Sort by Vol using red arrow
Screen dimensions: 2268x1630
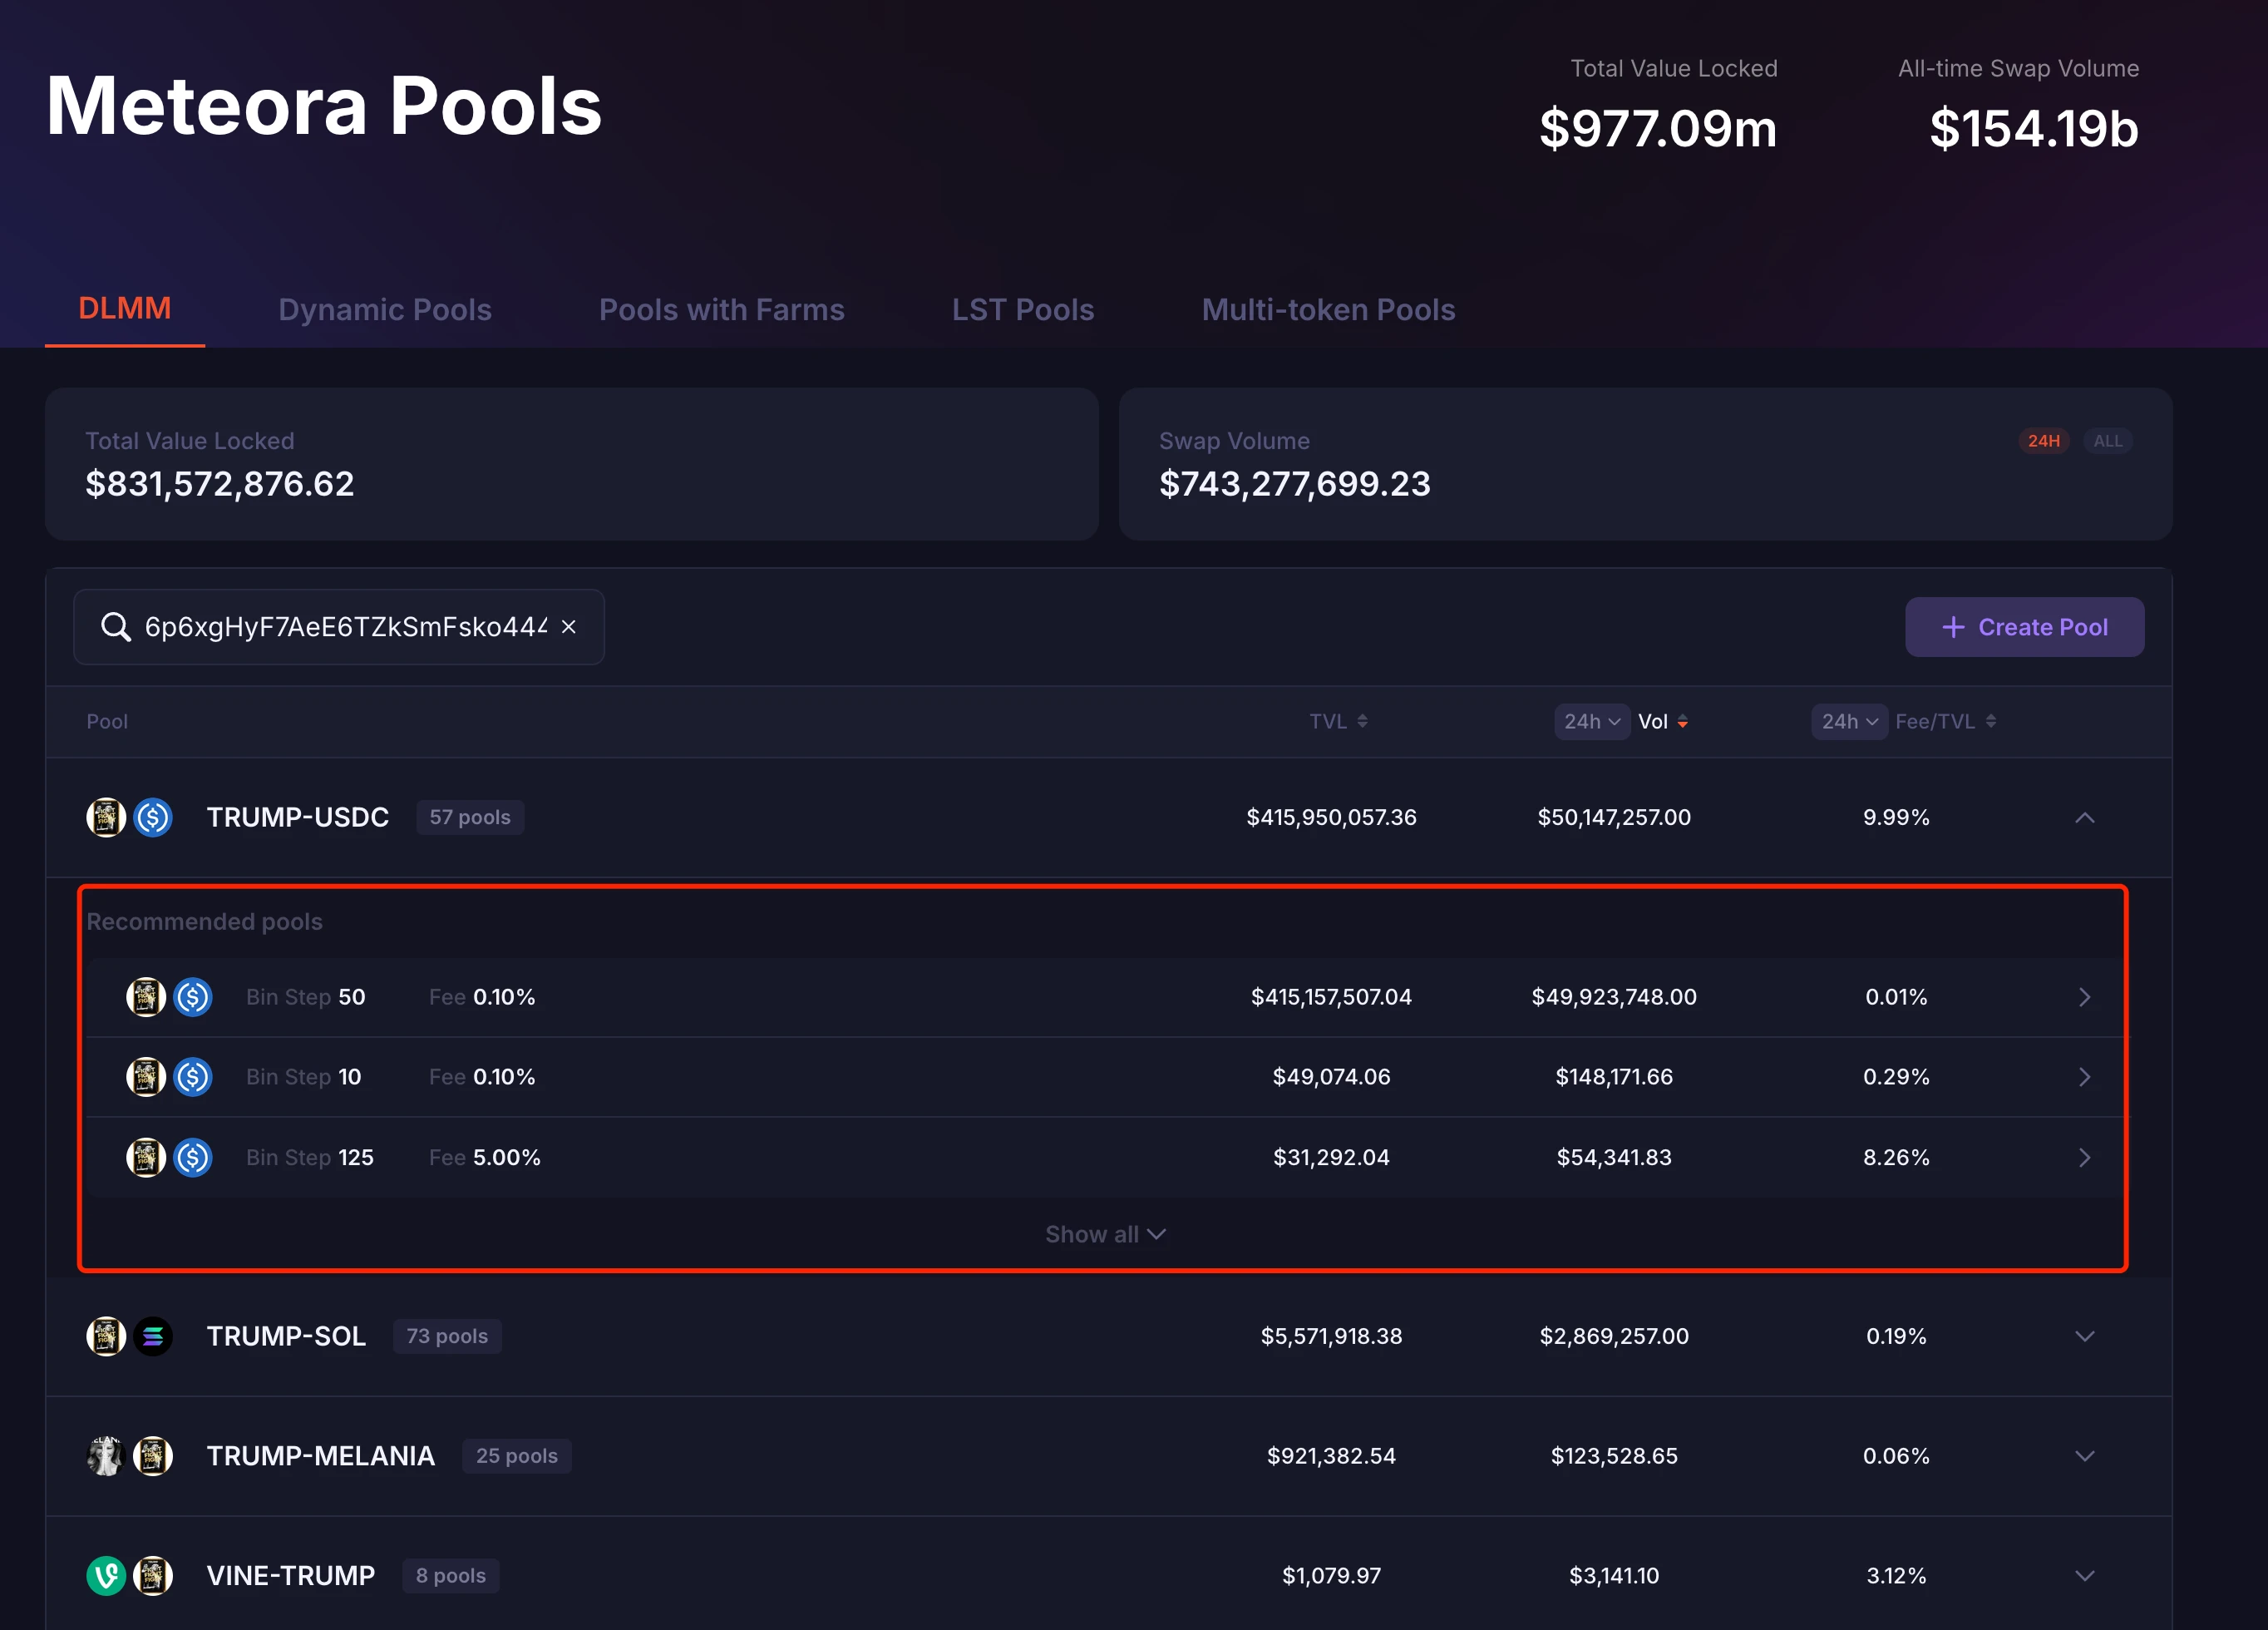(x=1683, y=722)
